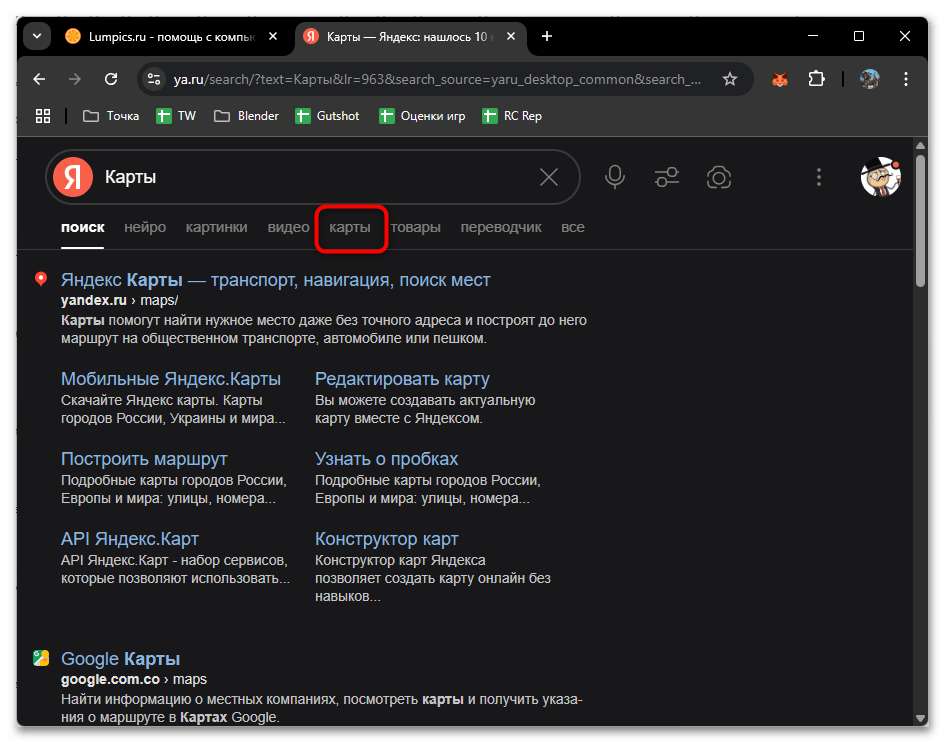Clear the search query with the X
The height and width of the screenshot is (743, 945).
click(548, 177)
